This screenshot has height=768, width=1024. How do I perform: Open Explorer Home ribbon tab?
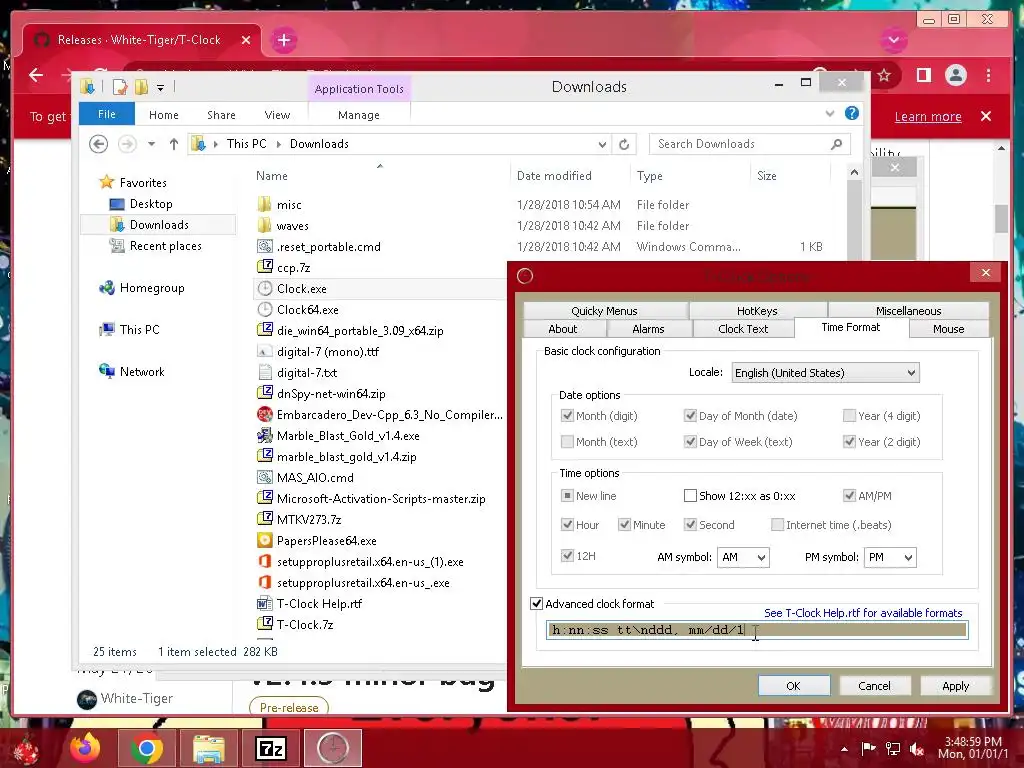point(164,115)
